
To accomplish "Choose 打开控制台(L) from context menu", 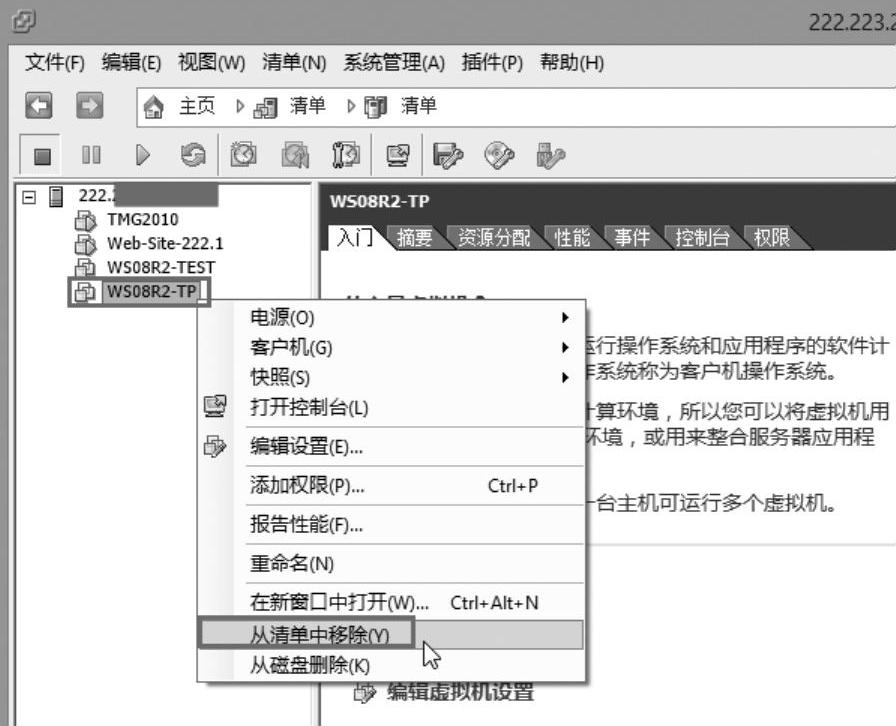I will point(391,408).
